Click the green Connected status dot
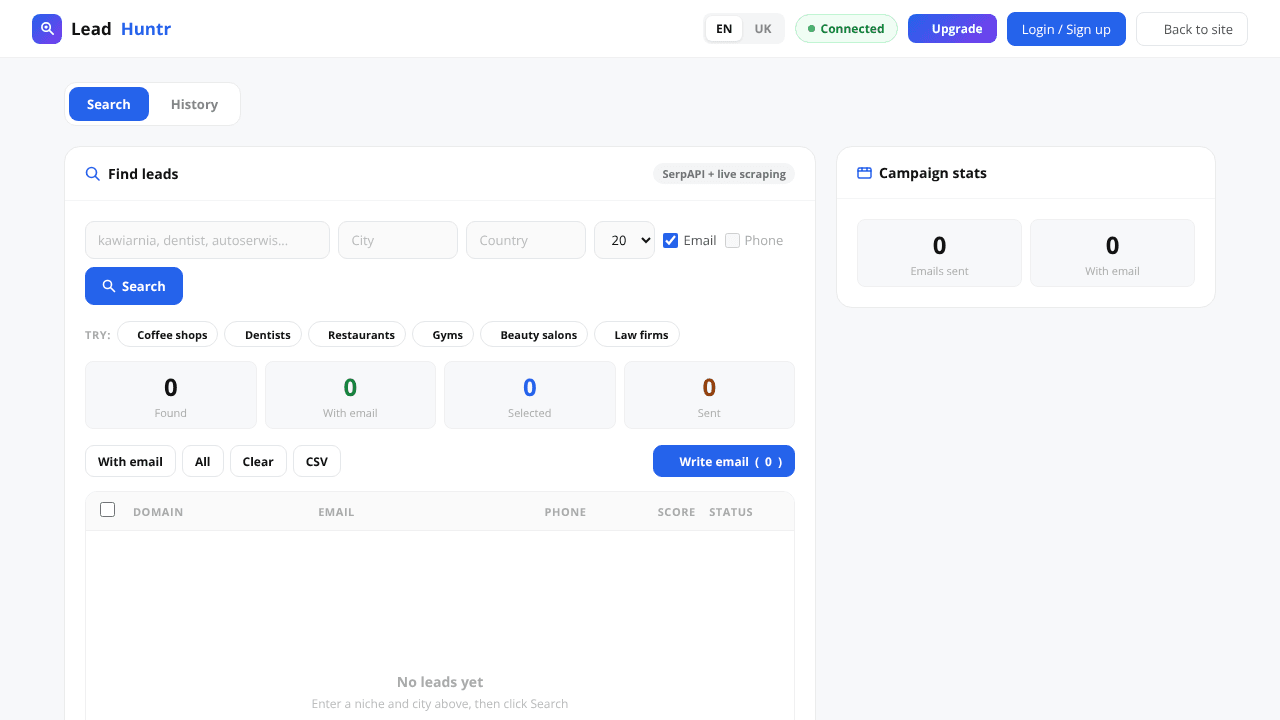The height and width of the screenshot is (720, 1280). [x=812, y=29]
